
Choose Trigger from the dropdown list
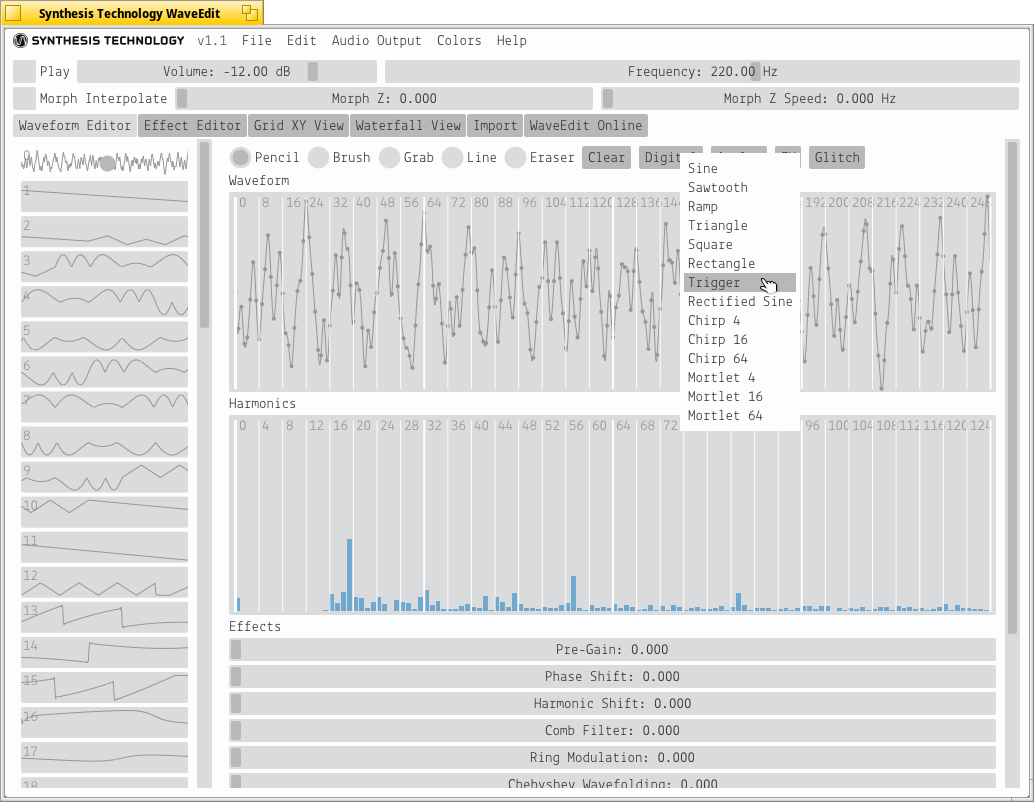pyautogui.click(x=739, y=282)
